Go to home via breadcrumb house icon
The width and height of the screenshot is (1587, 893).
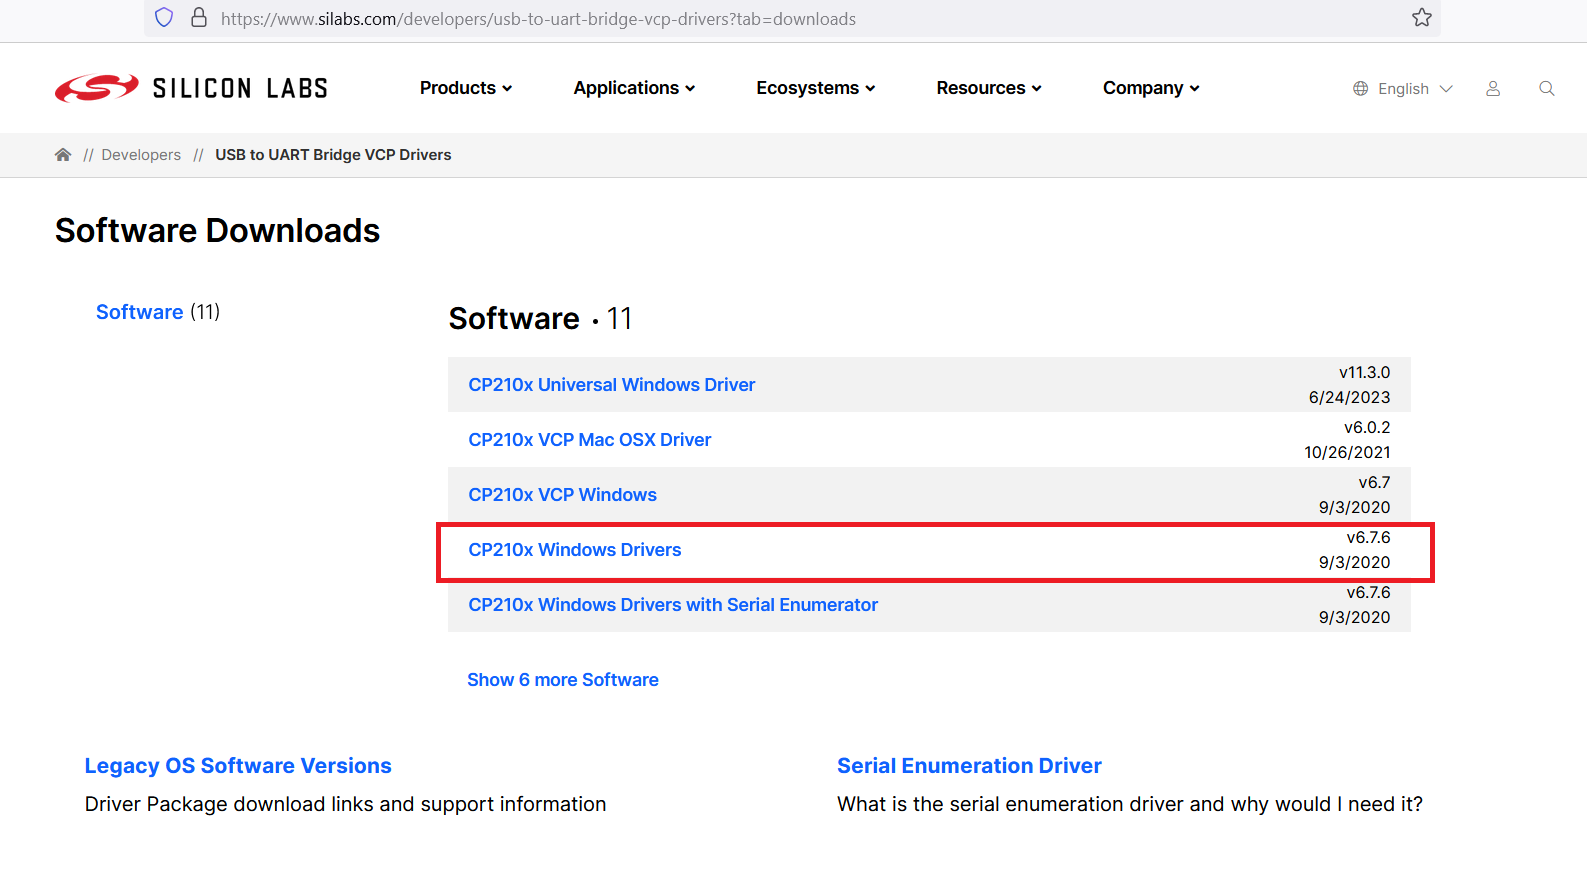click(x=63, y=154)
